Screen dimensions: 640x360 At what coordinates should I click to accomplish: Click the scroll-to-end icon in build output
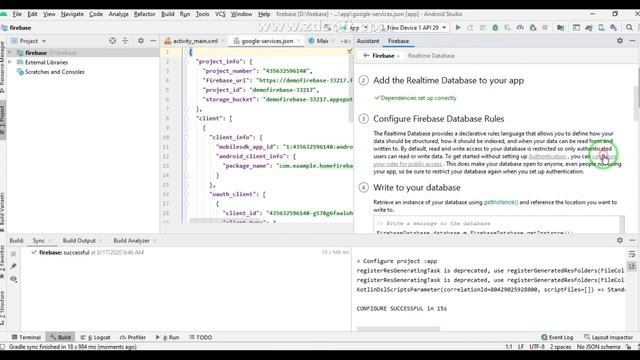[632, 266]
